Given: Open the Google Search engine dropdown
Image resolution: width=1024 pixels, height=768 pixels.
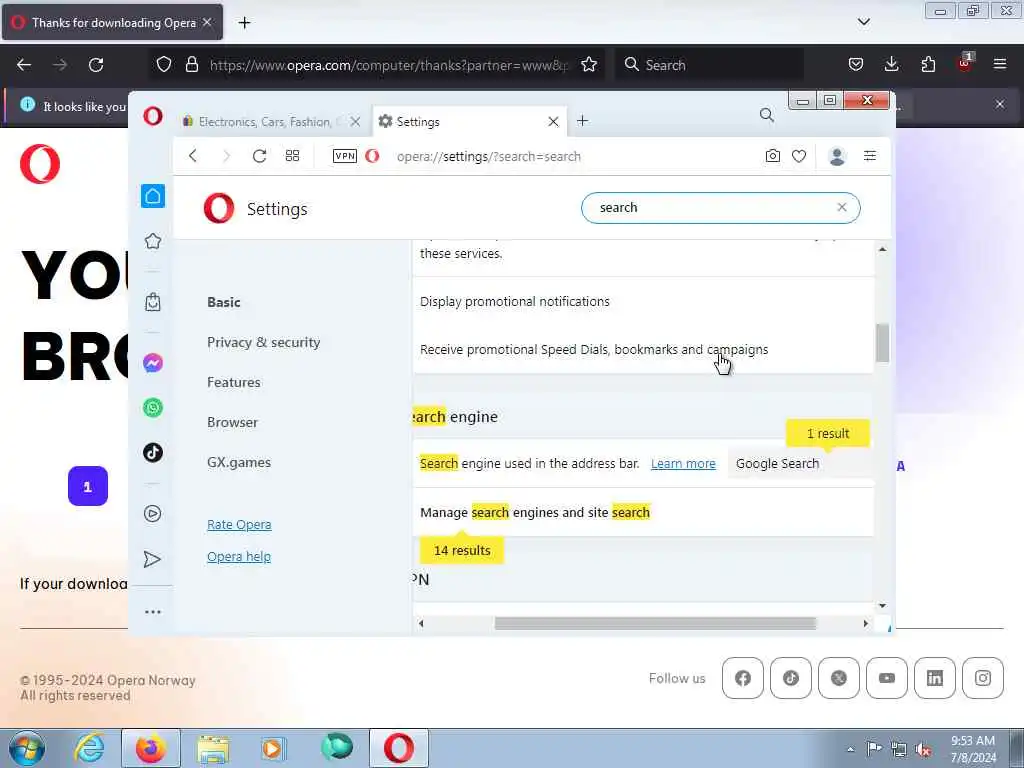Looking at the screenshot, I should click(800, 464).
